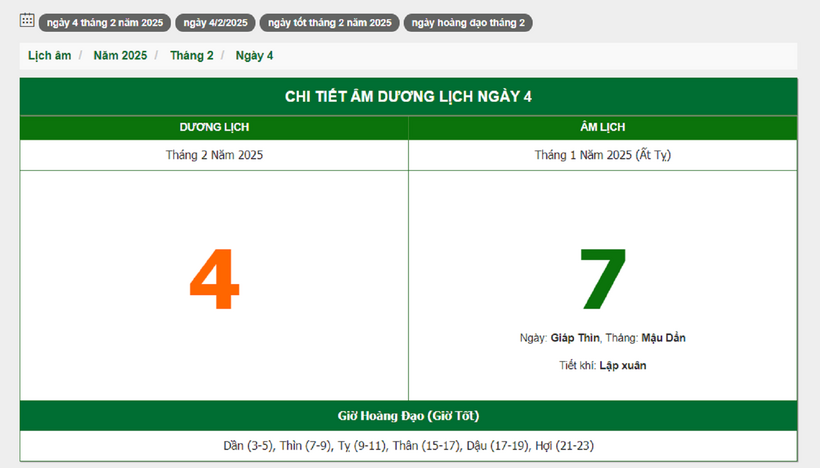Open the 'ngày tốt tháng 2 năm 2025' tag
The image size is (820, 468).
click(x=329, y=23)
